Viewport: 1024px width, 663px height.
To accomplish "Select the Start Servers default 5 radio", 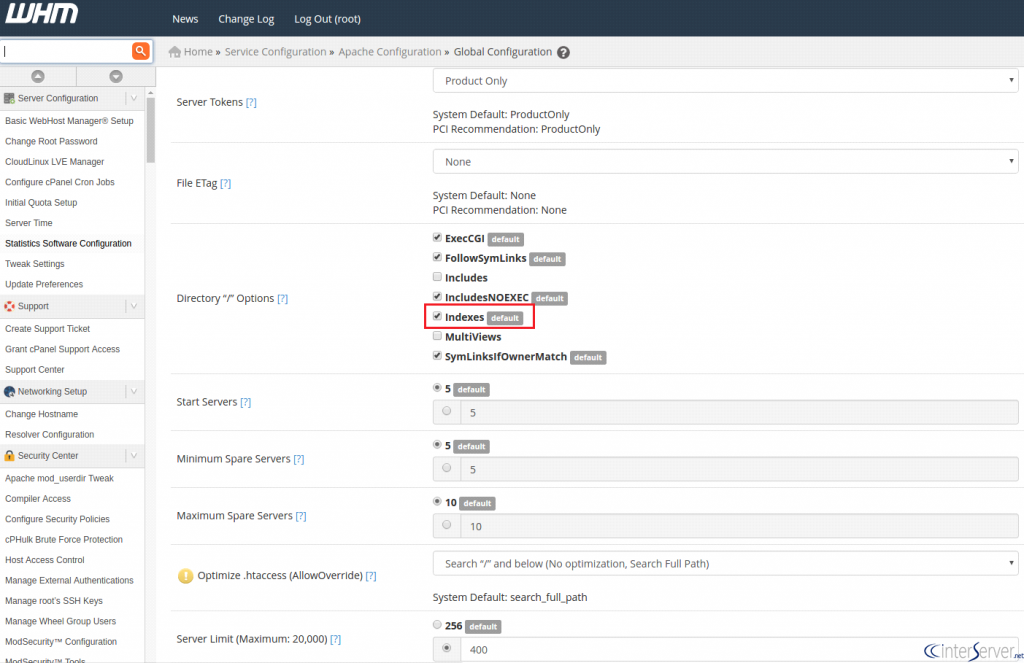I will click(438, 387).
